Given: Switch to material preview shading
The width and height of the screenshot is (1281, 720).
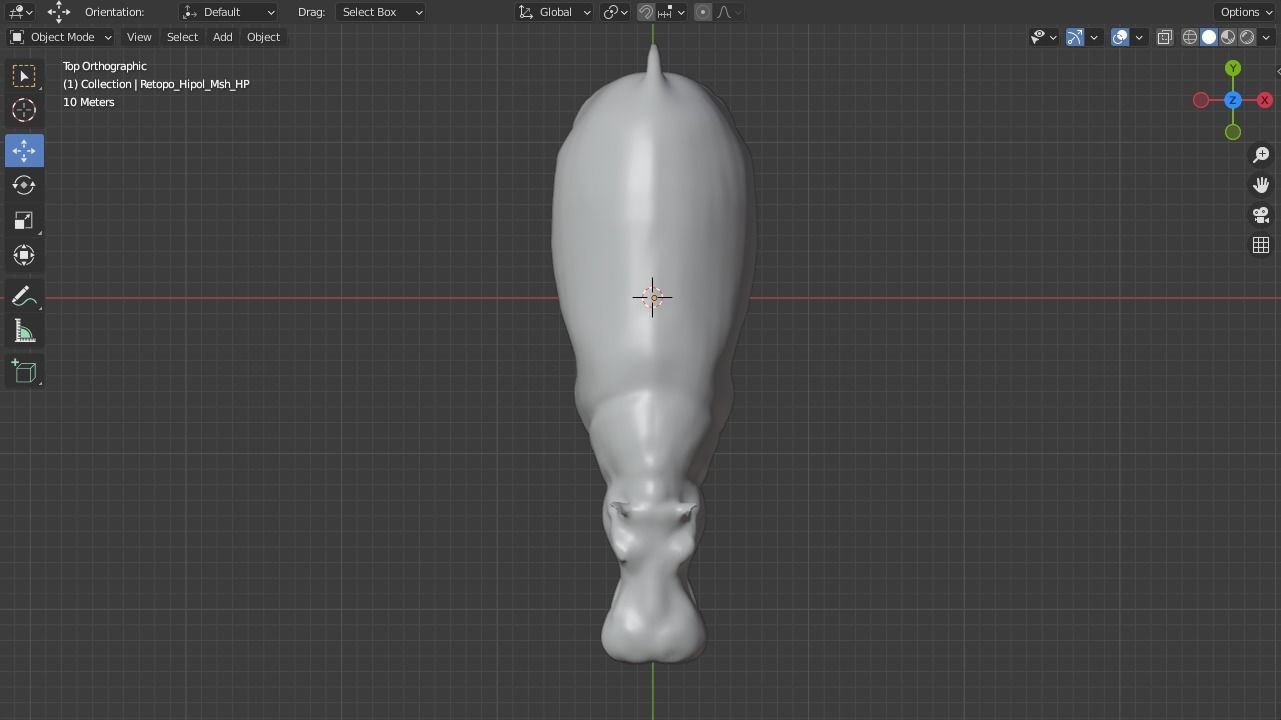Looking at the screenshot, I should coord(1228,37).
